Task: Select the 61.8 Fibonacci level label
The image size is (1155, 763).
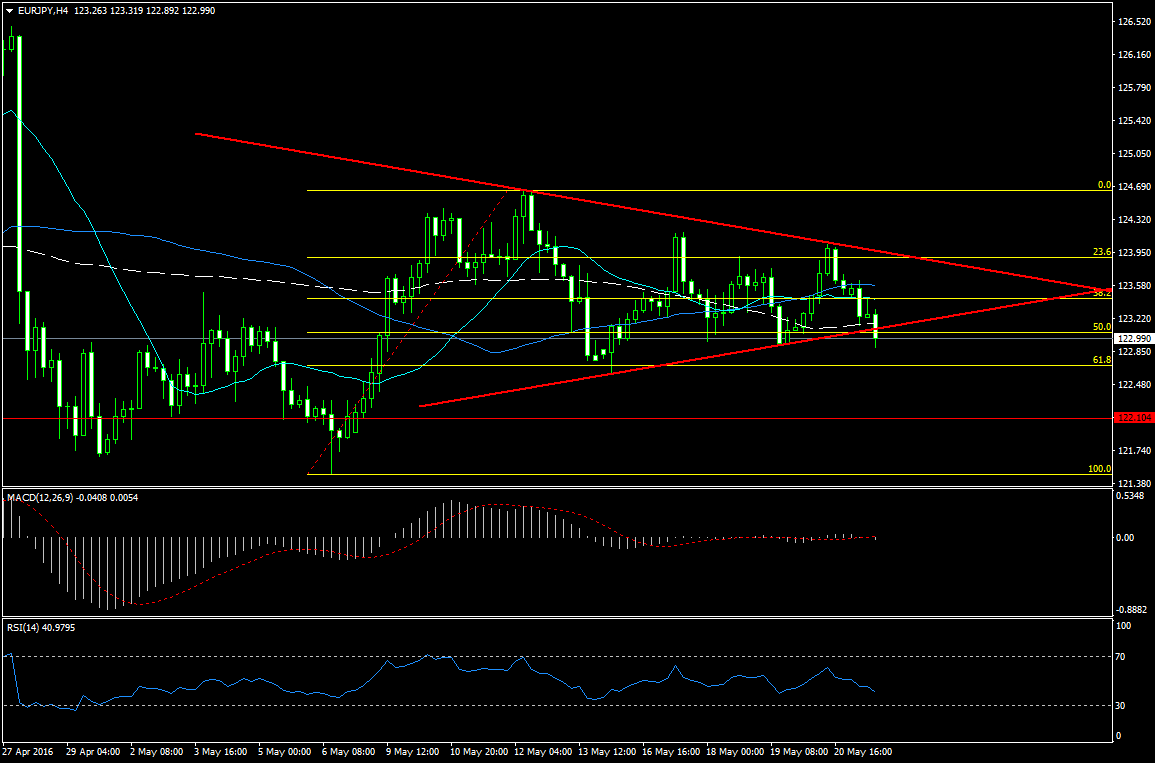Action: (x=1102, y=360)
